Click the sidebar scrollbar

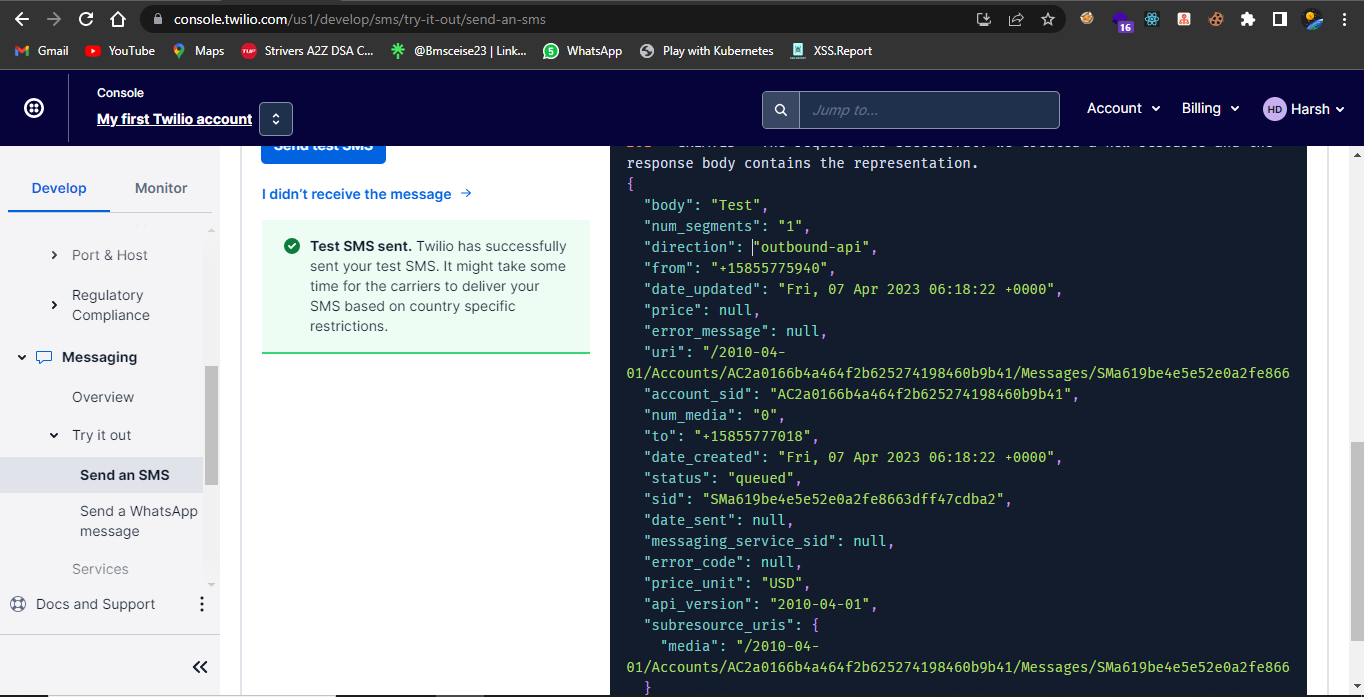(x=211, y=425)
